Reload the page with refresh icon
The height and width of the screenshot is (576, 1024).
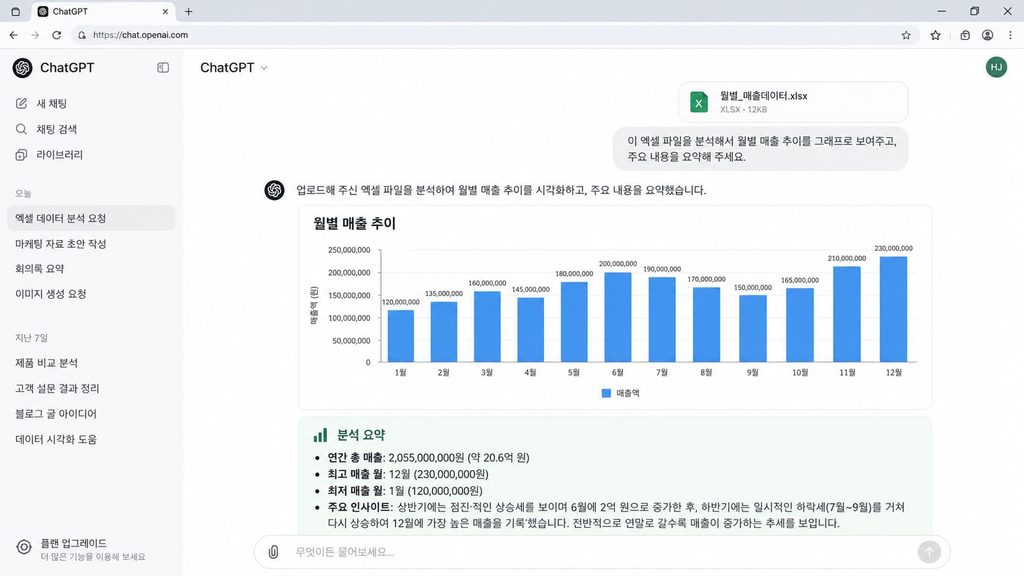point(57,35)
